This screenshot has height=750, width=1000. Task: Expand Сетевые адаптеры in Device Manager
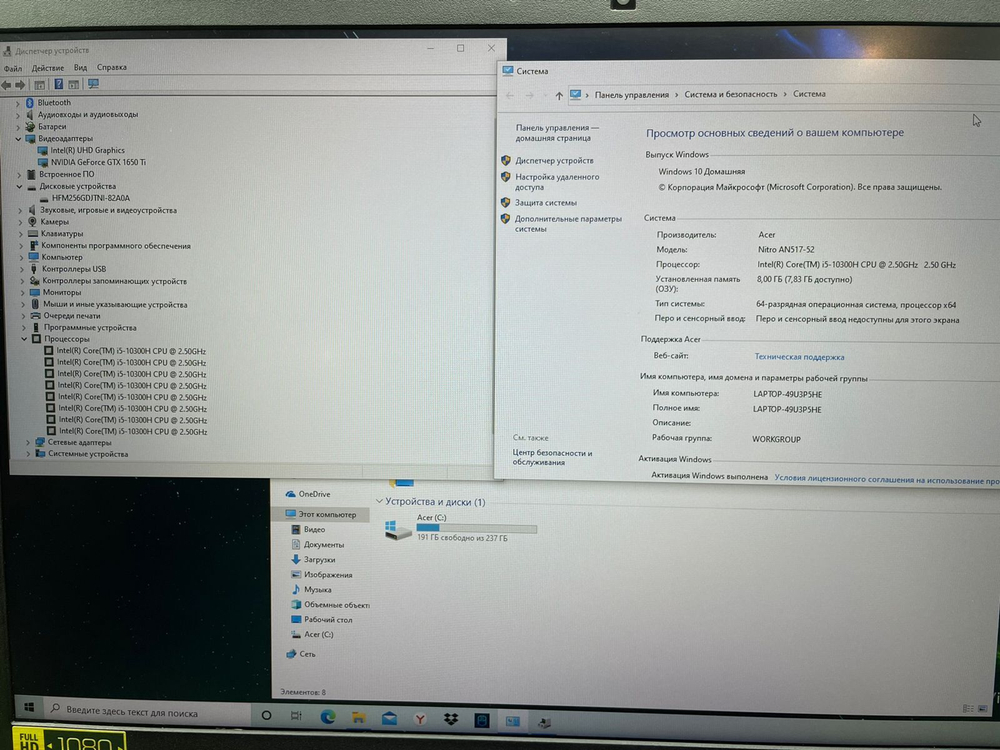point(25,443)
